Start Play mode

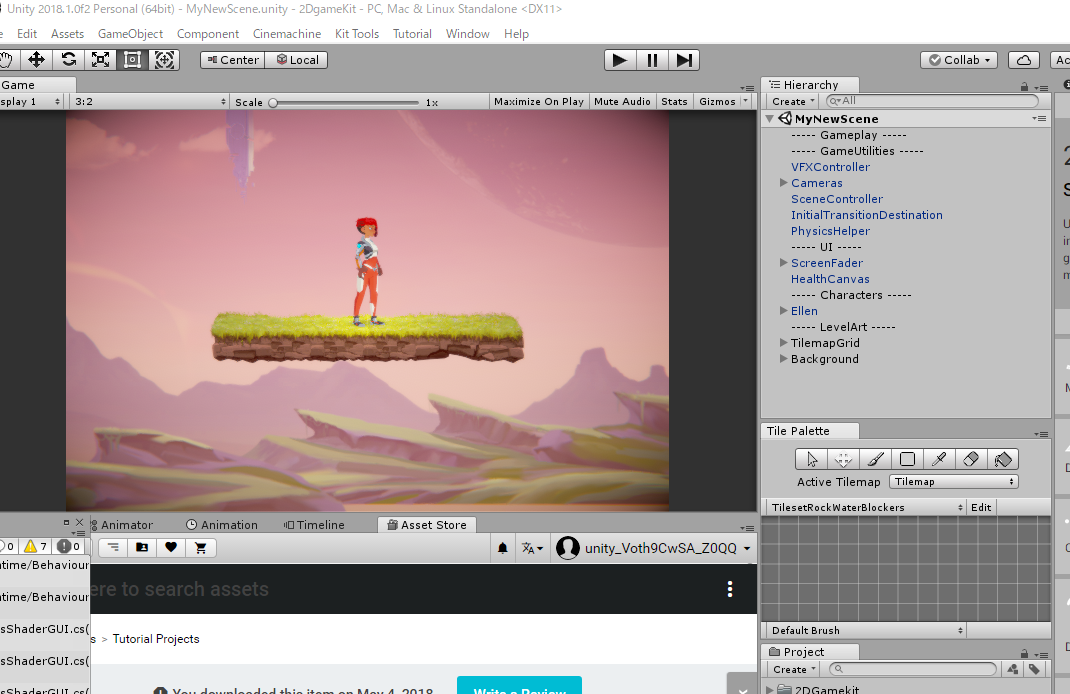620,60
